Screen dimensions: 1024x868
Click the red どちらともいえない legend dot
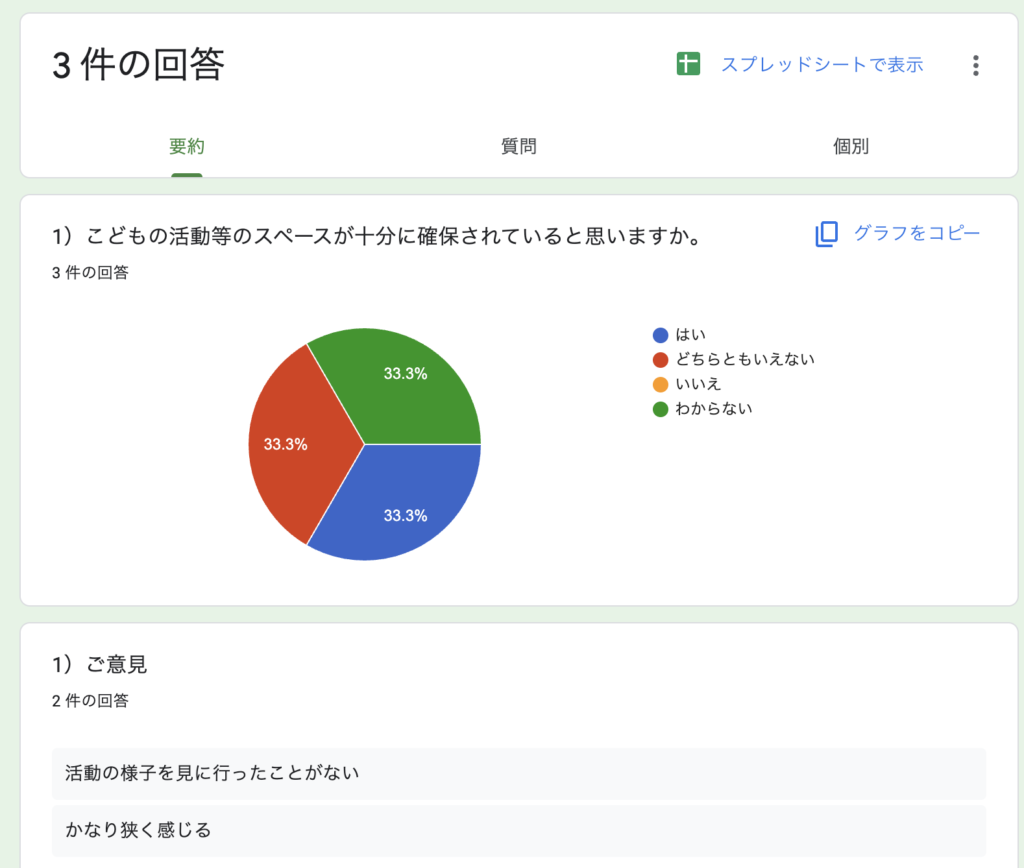[660, 359]
